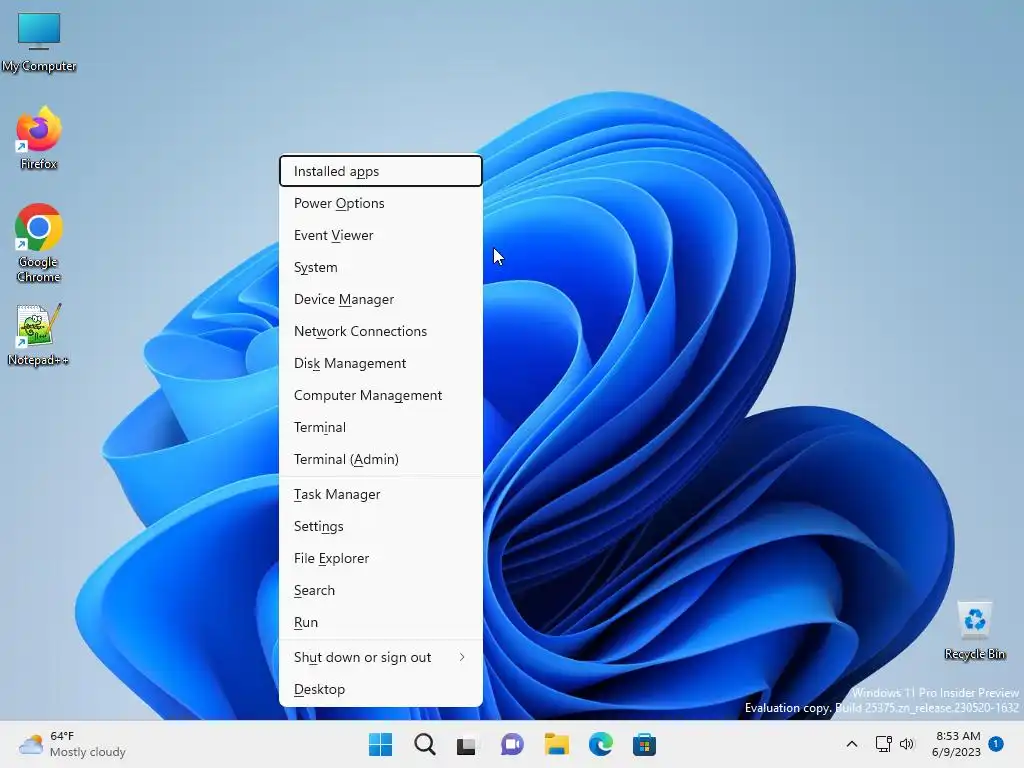Select System in the context menu

381,267
